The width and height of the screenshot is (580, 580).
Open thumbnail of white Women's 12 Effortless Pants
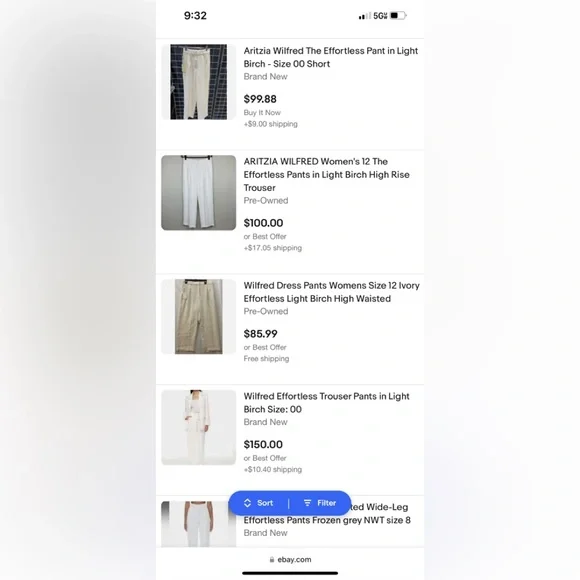tap(199, 193)
